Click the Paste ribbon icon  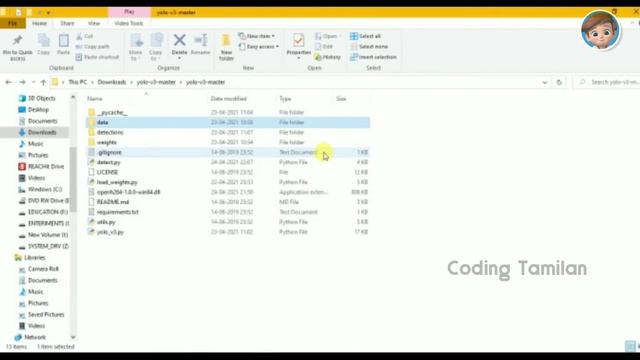click(63, 41)
